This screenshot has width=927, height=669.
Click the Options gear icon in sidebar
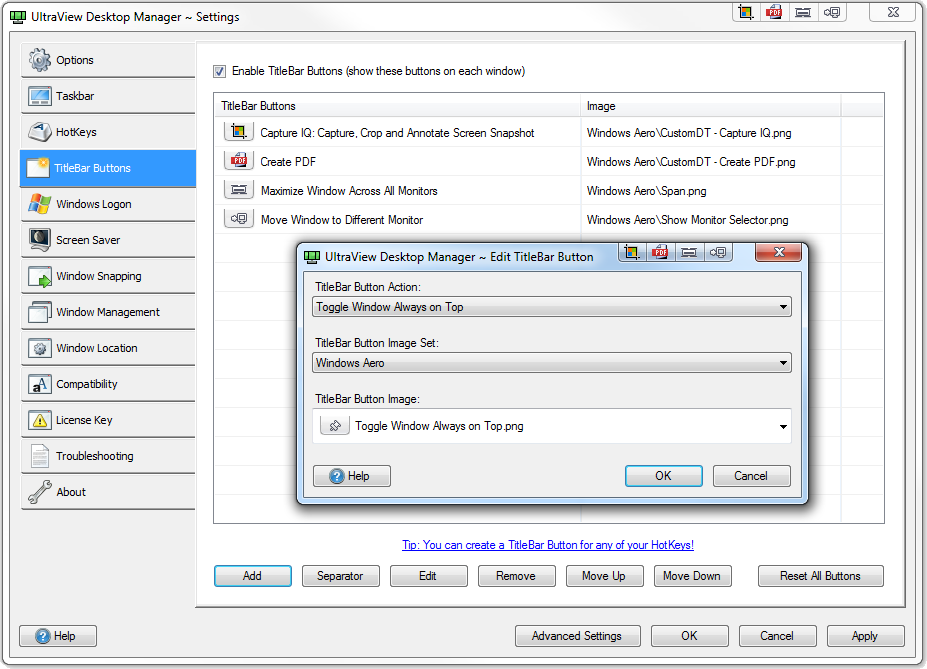pos(40,60)
